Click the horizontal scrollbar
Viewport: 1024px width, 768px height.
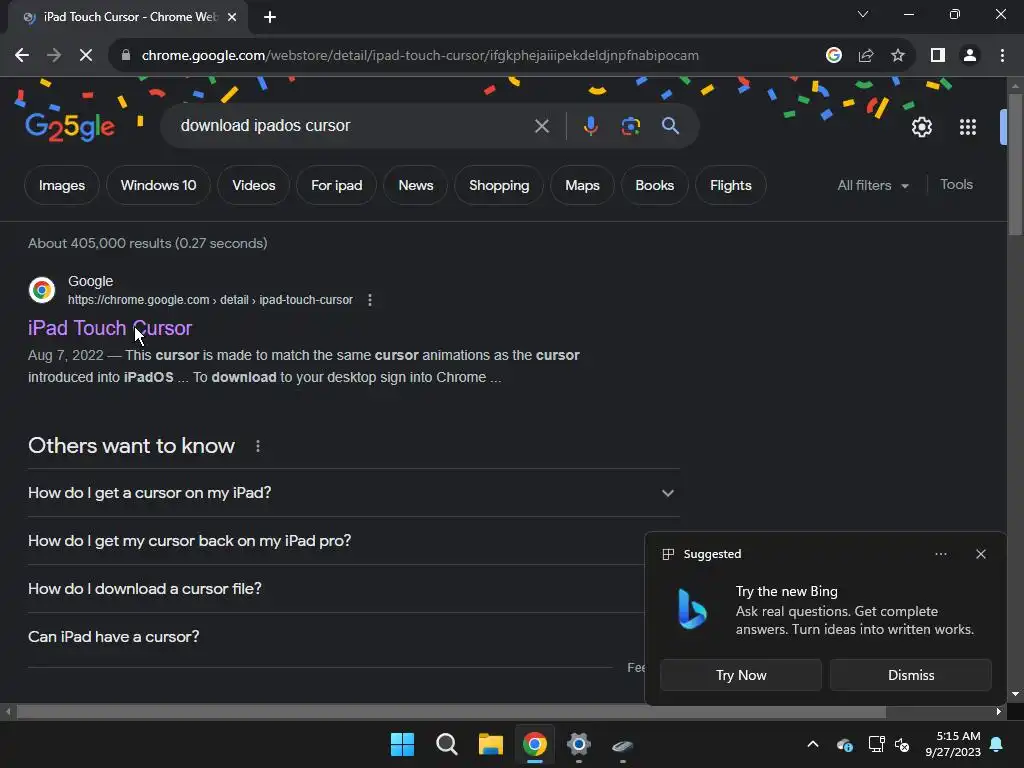coord(451,712)
